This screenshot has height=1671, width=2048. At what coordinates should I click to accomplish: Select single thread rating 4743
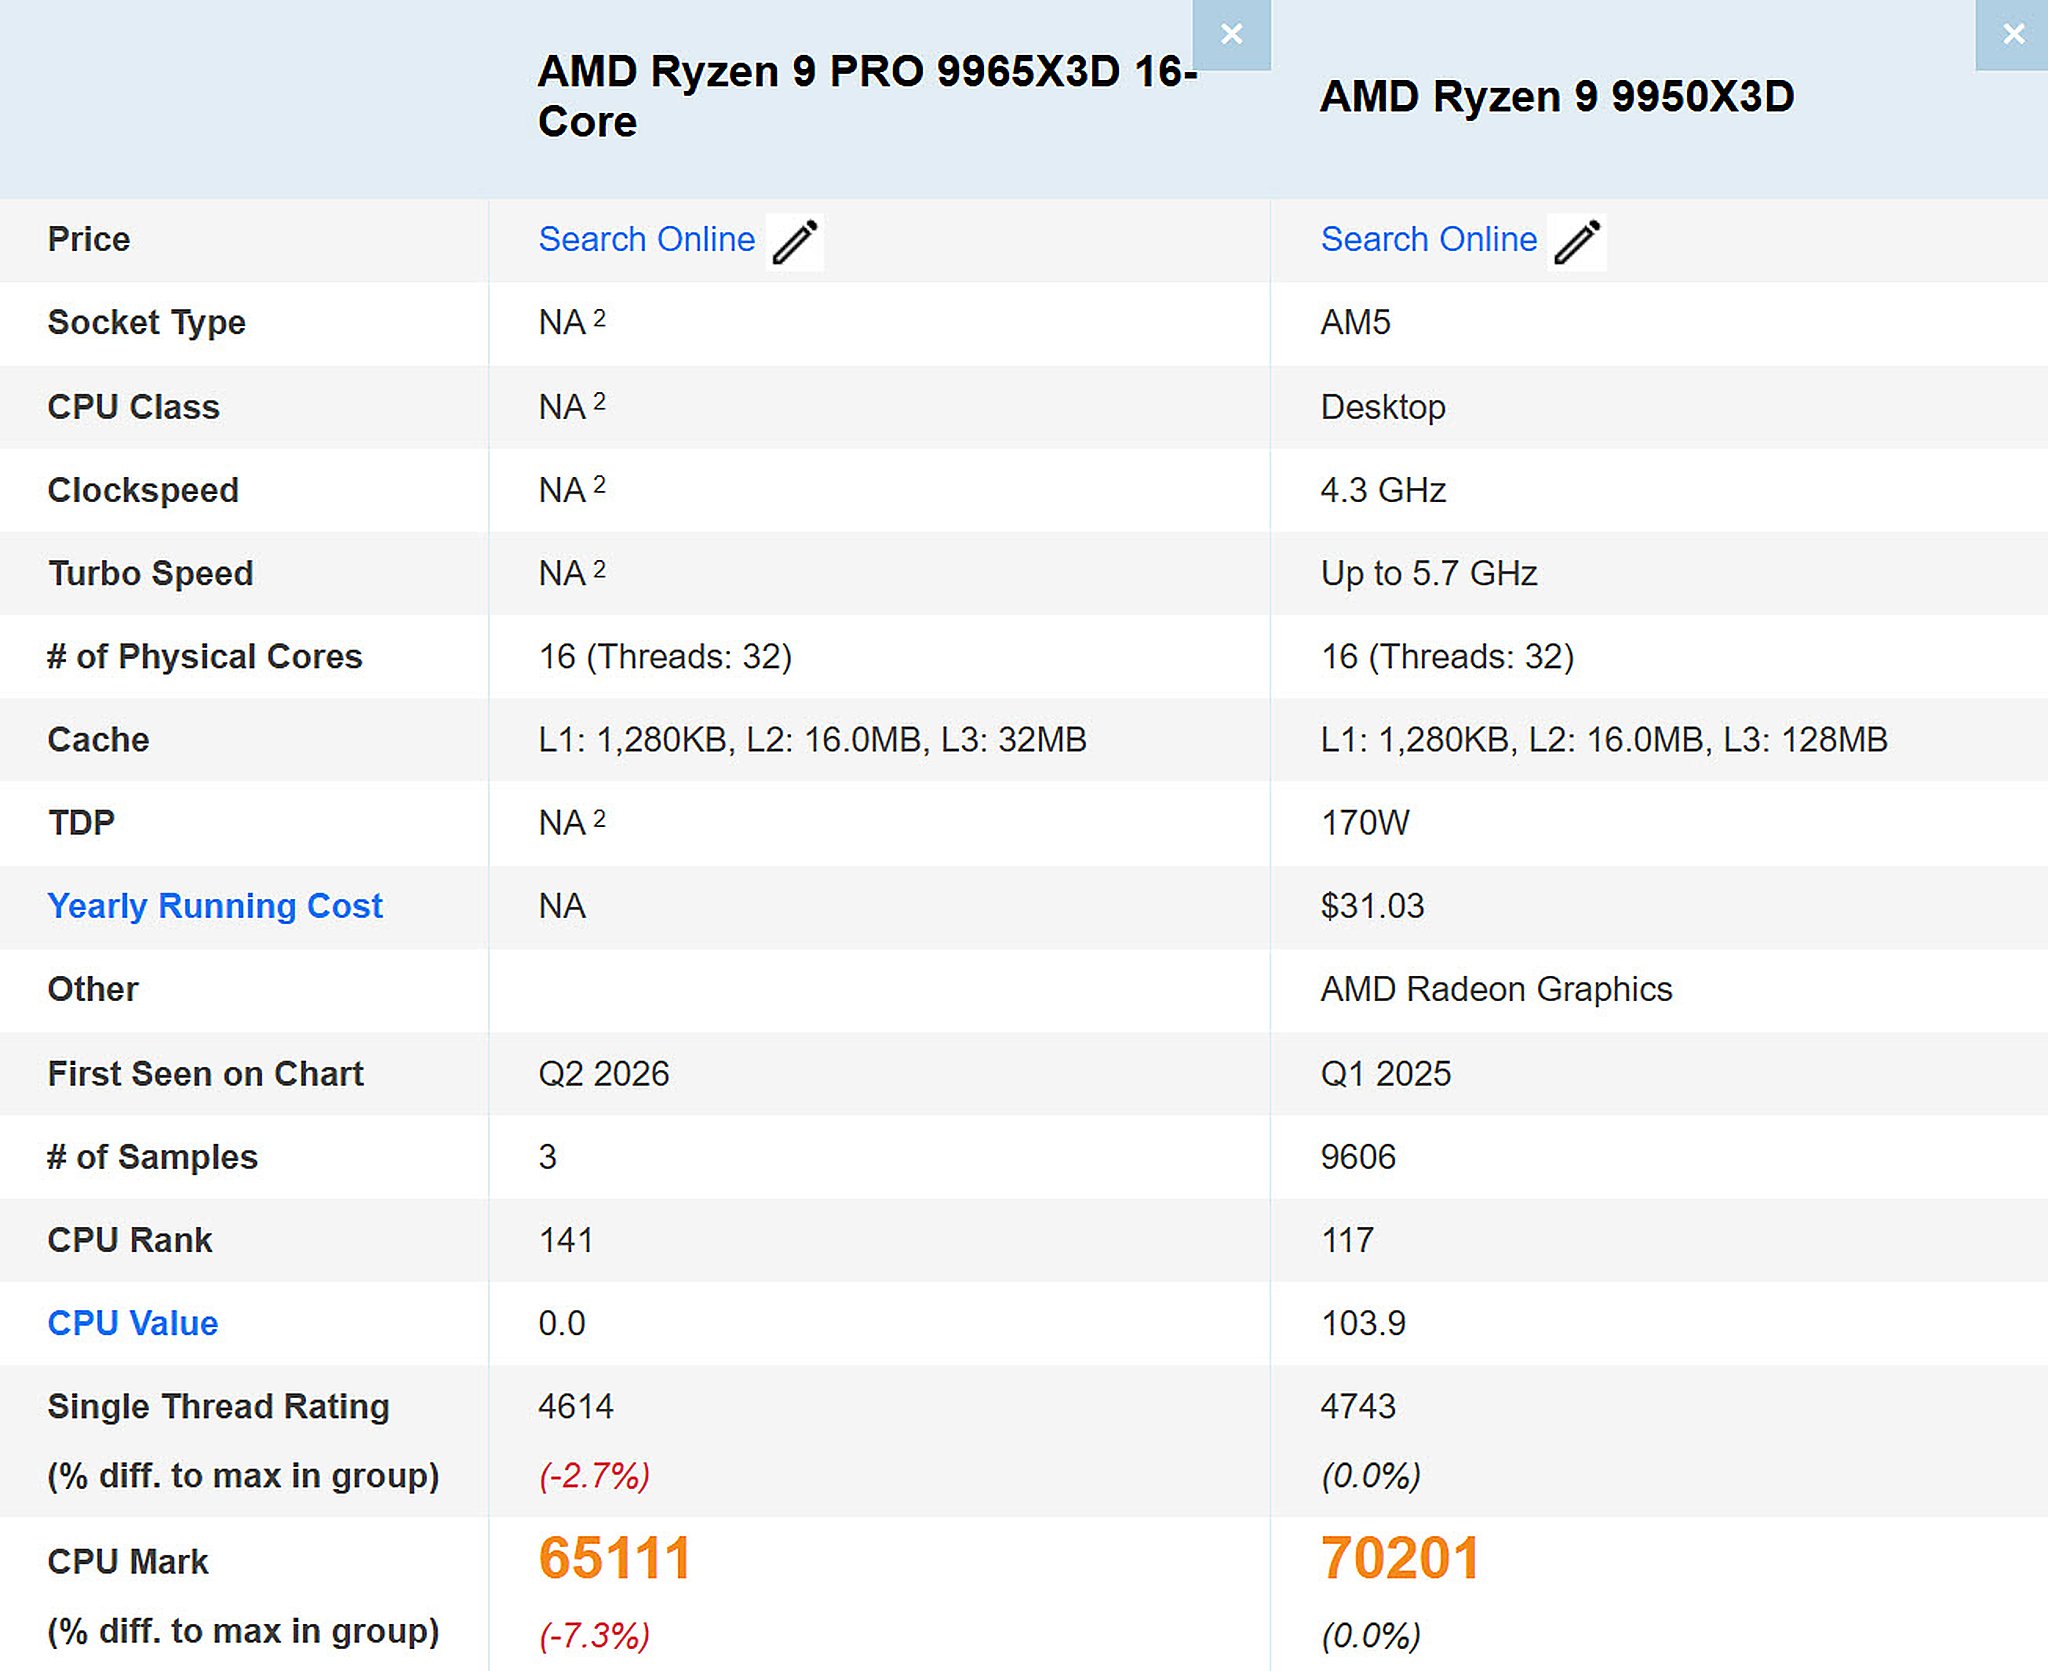coord(1357,1406)
